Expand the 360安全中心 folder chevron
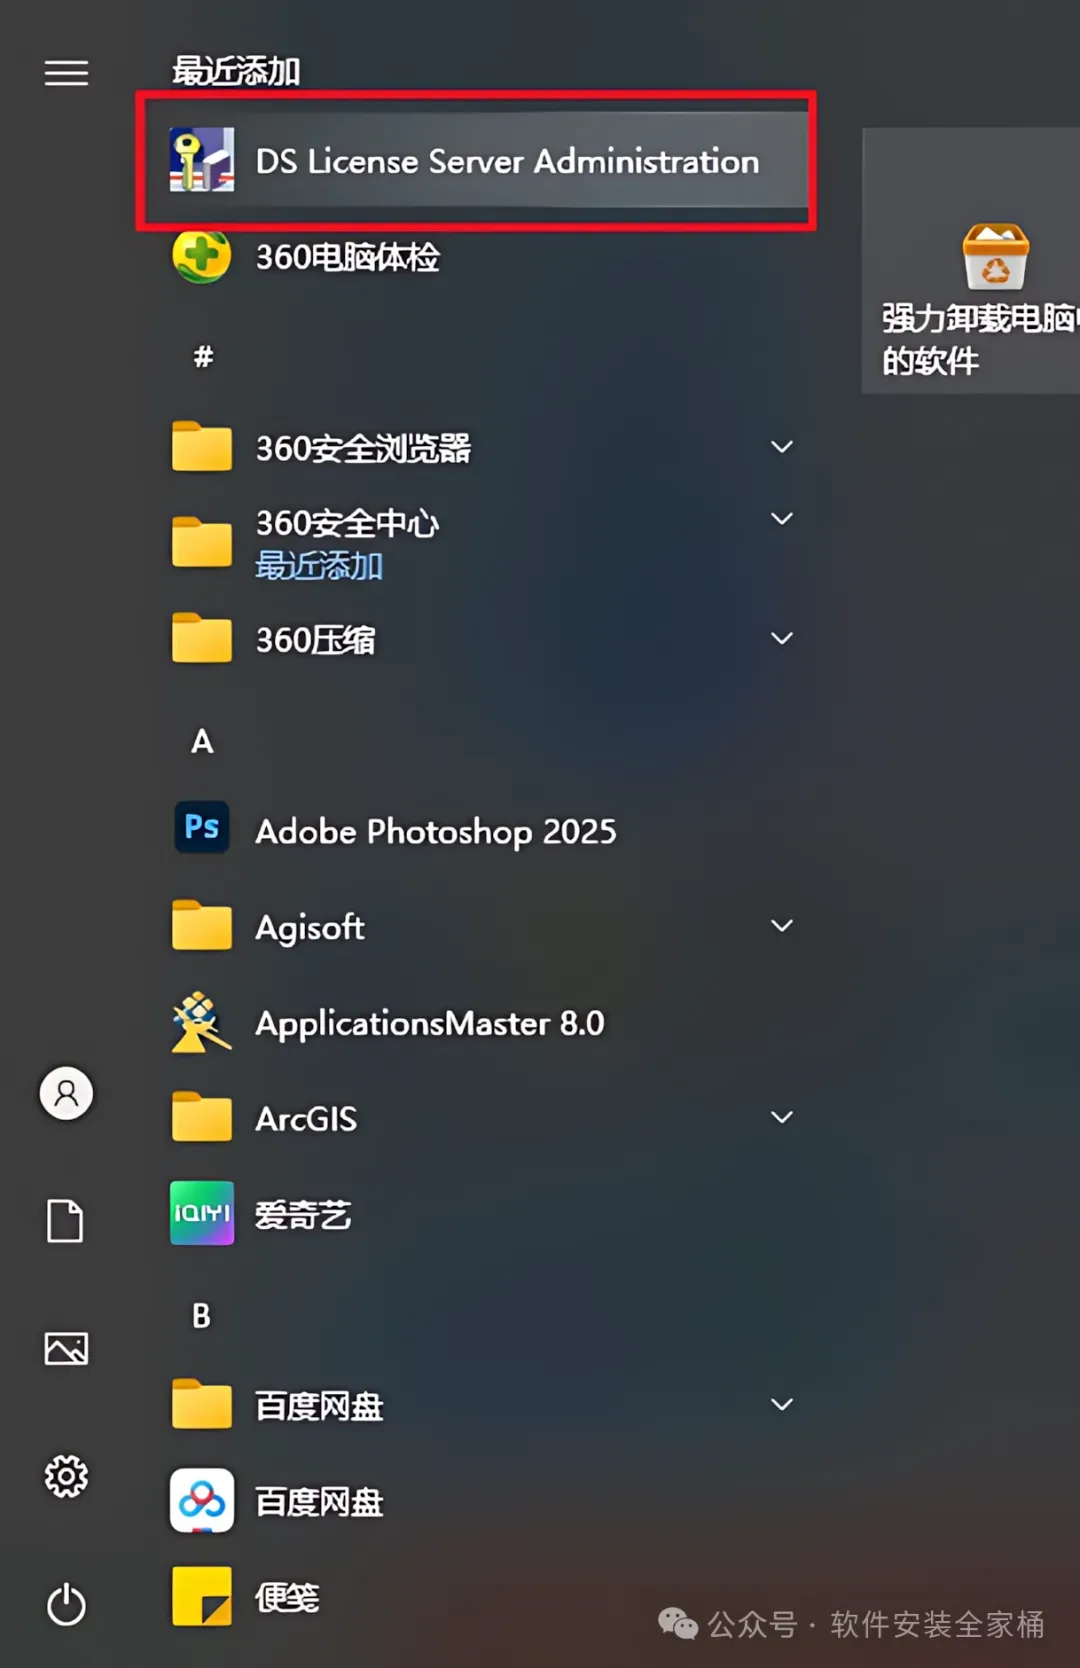Image resolution: width=1080 pixels, height=1668 pixels. tap(782, 519)
